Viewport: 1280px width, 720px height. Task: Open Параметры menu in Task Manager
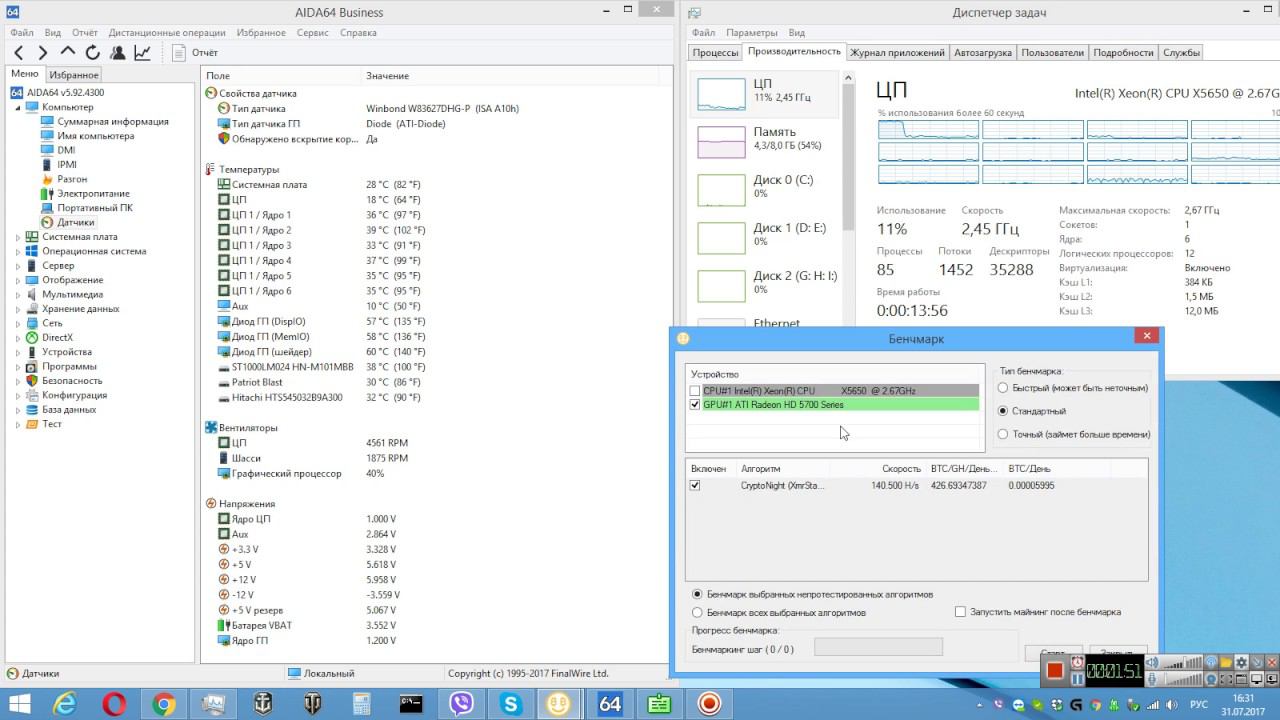pyautogui.click(x=752, y=32)
